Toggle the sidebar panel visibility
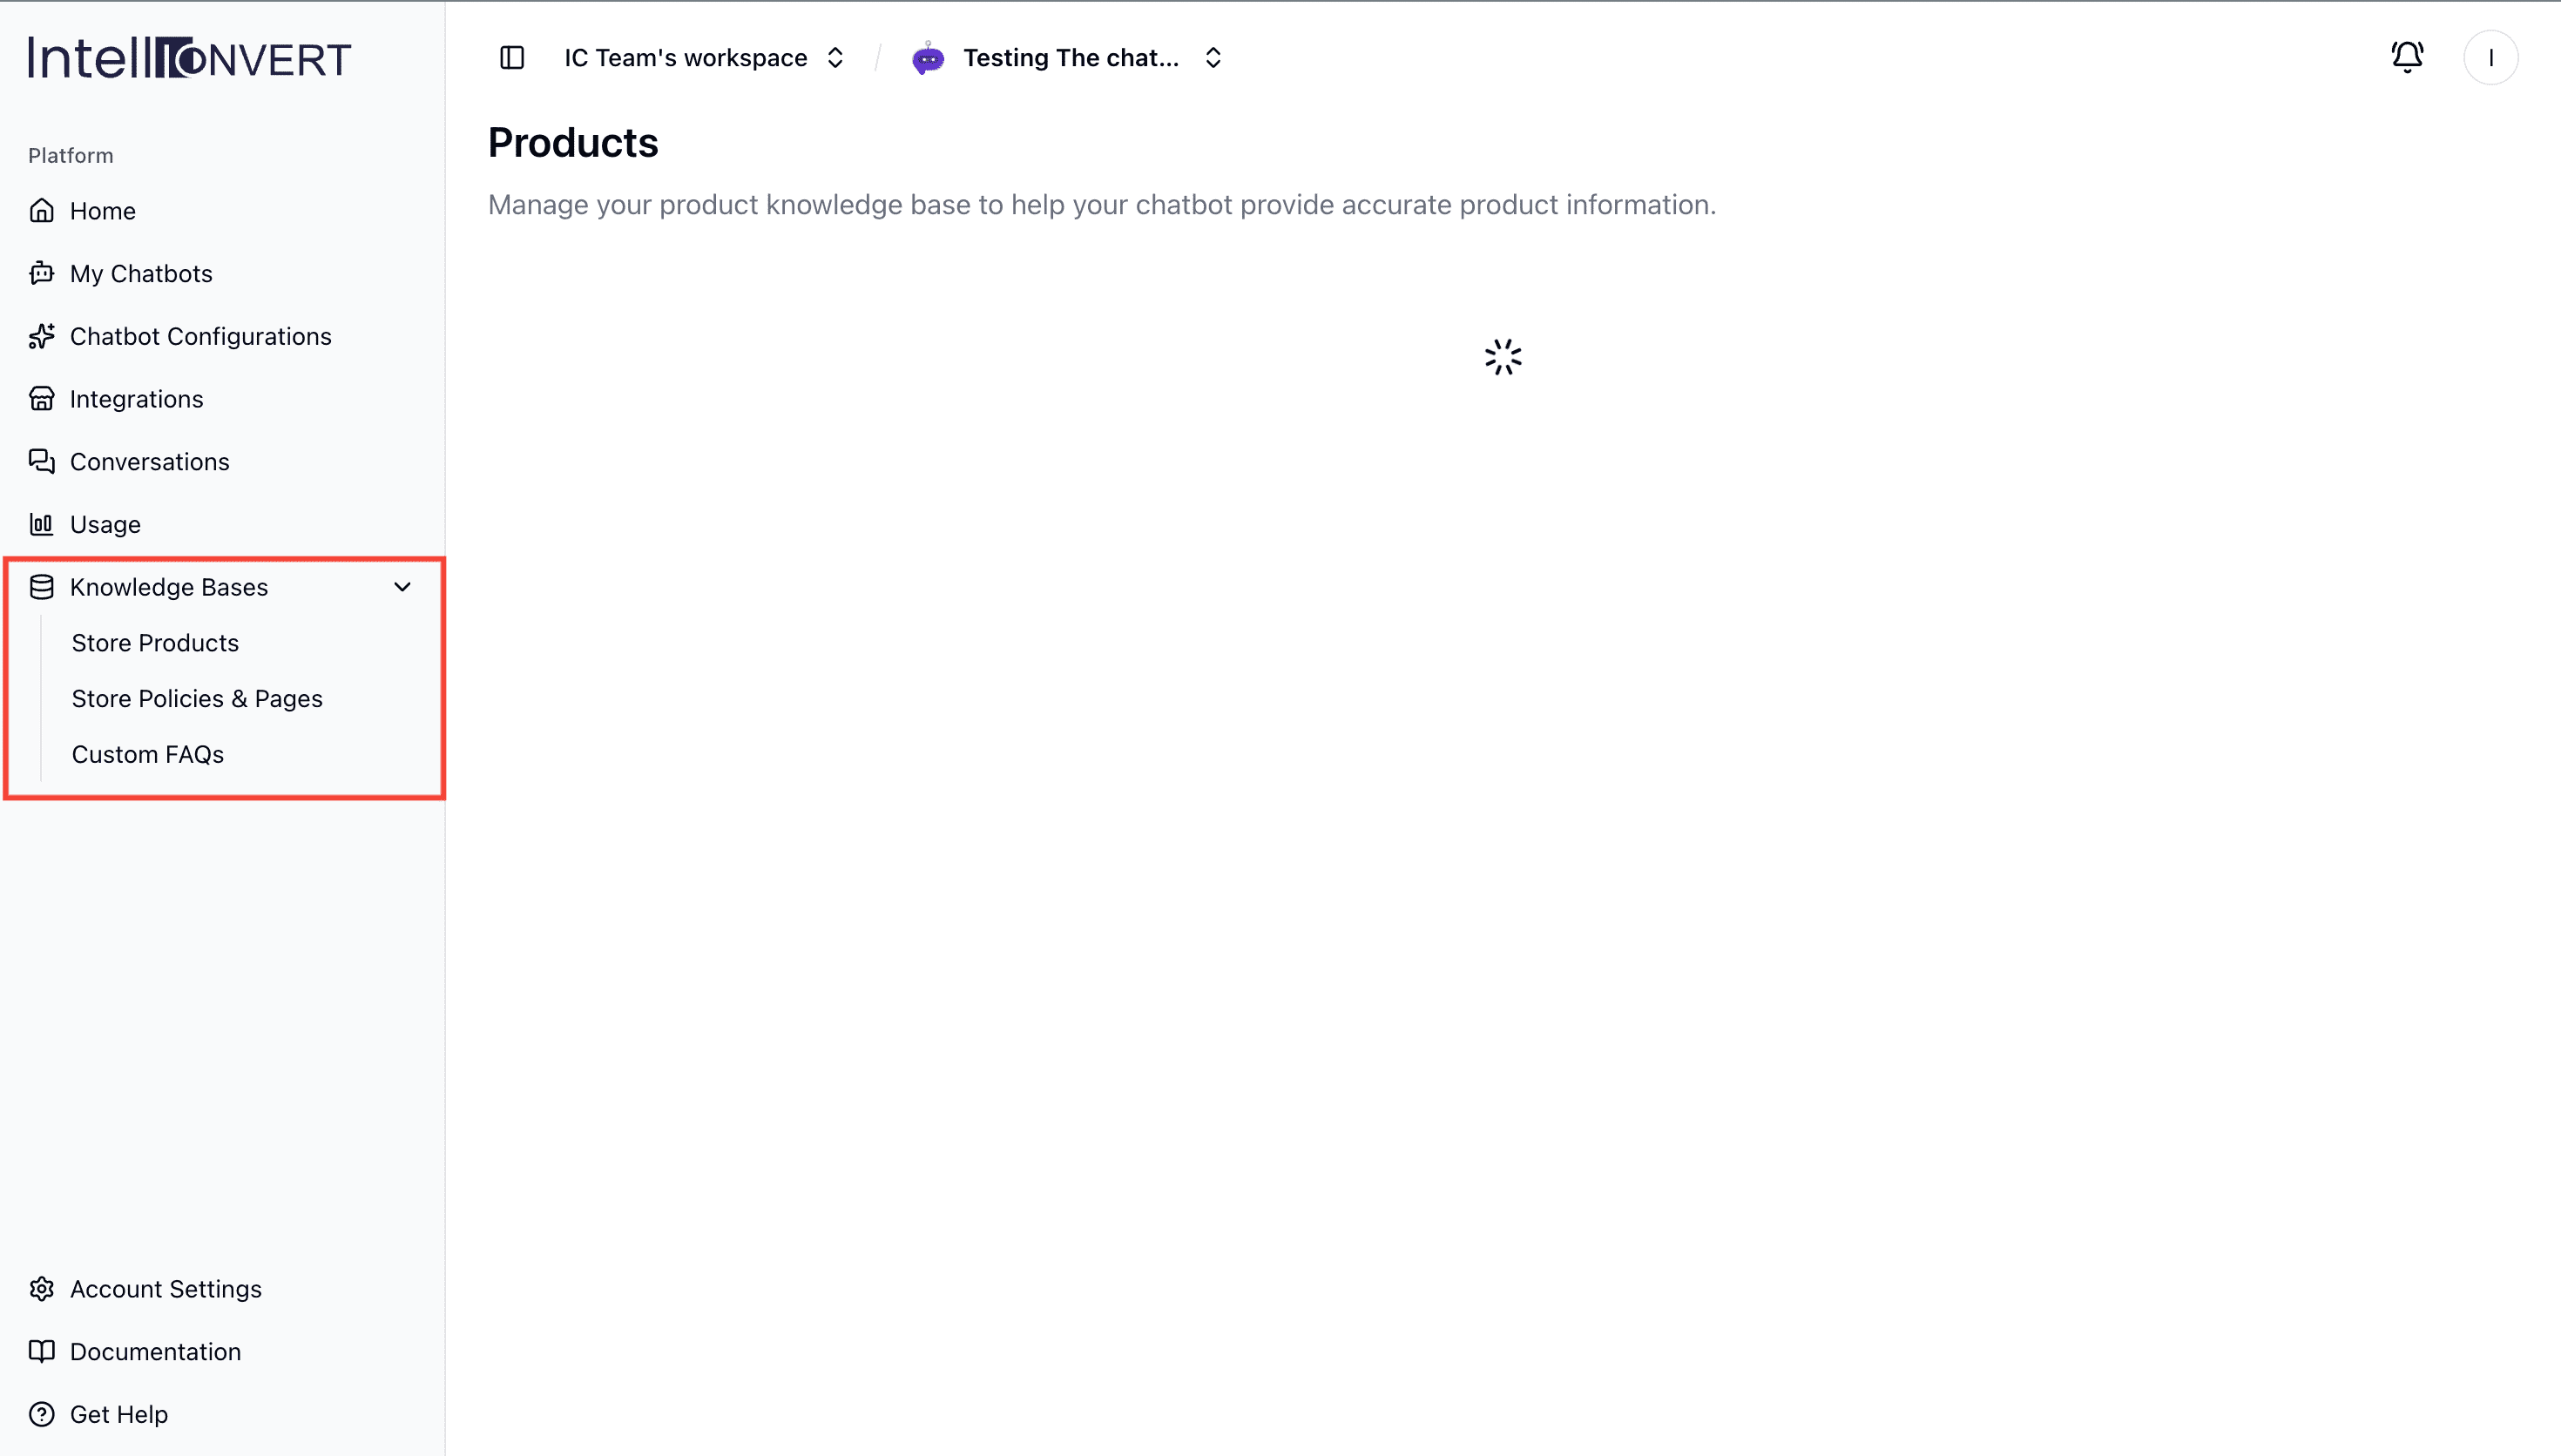This screenshot has height=1456, width=2561. coord(511,57)
